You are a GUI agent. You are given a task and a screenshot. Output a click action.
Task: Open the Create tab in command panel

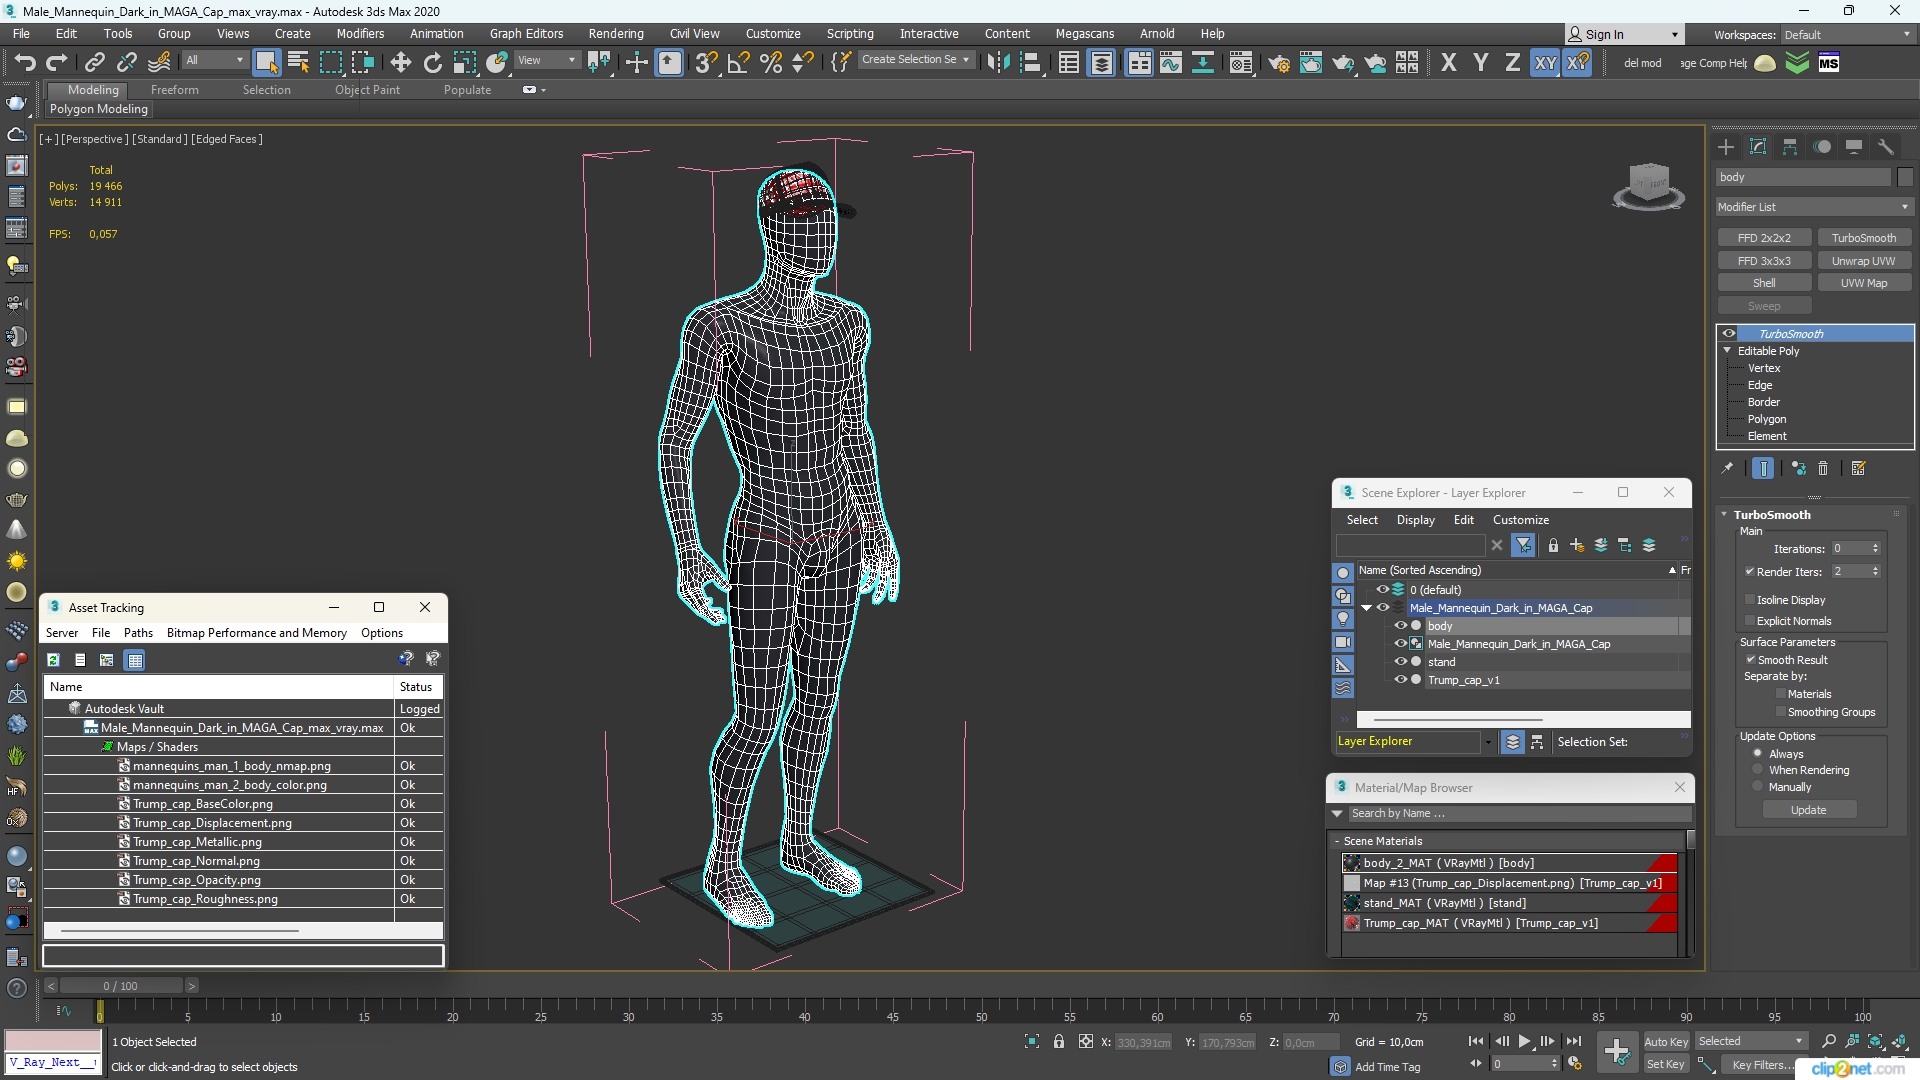click(1726, 147)
